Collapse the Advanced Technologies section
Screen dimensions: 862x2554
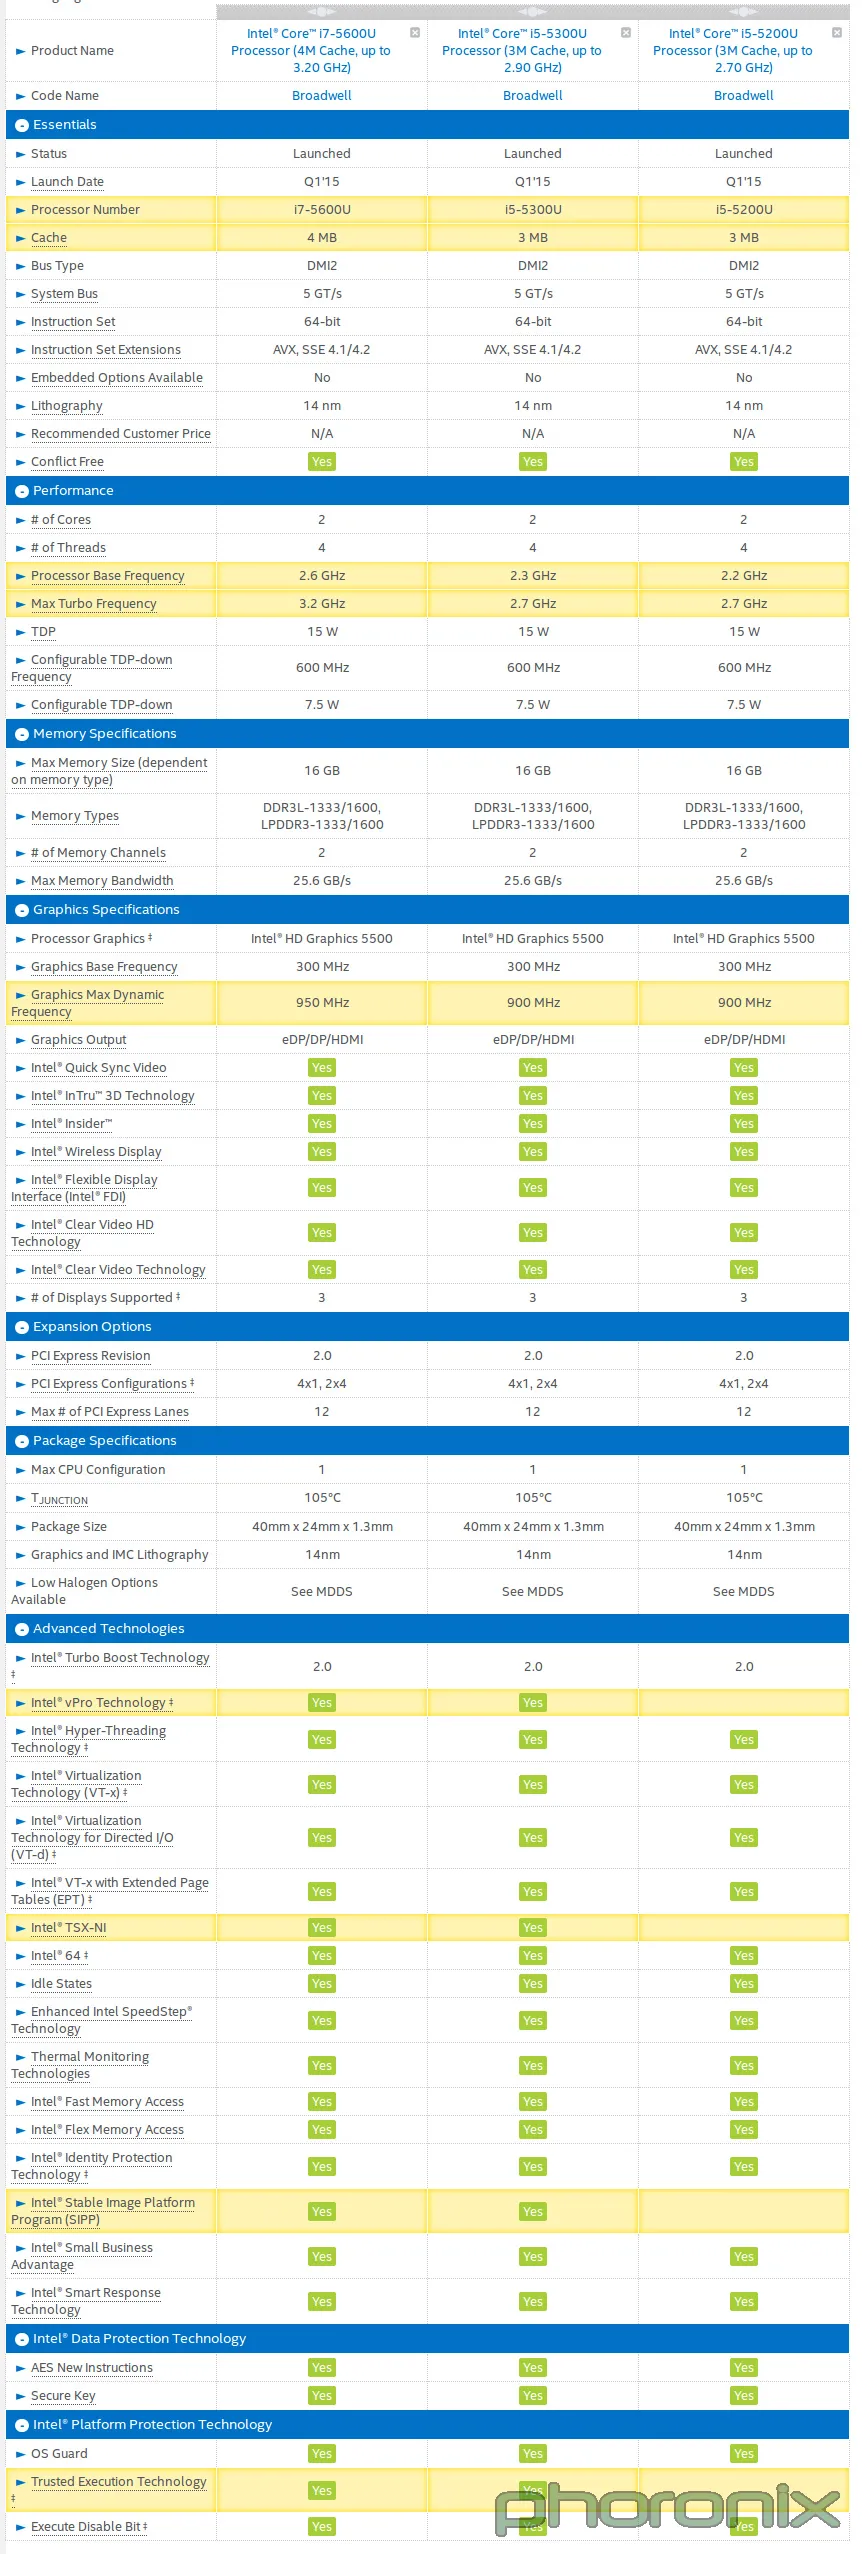[22, 1629]
